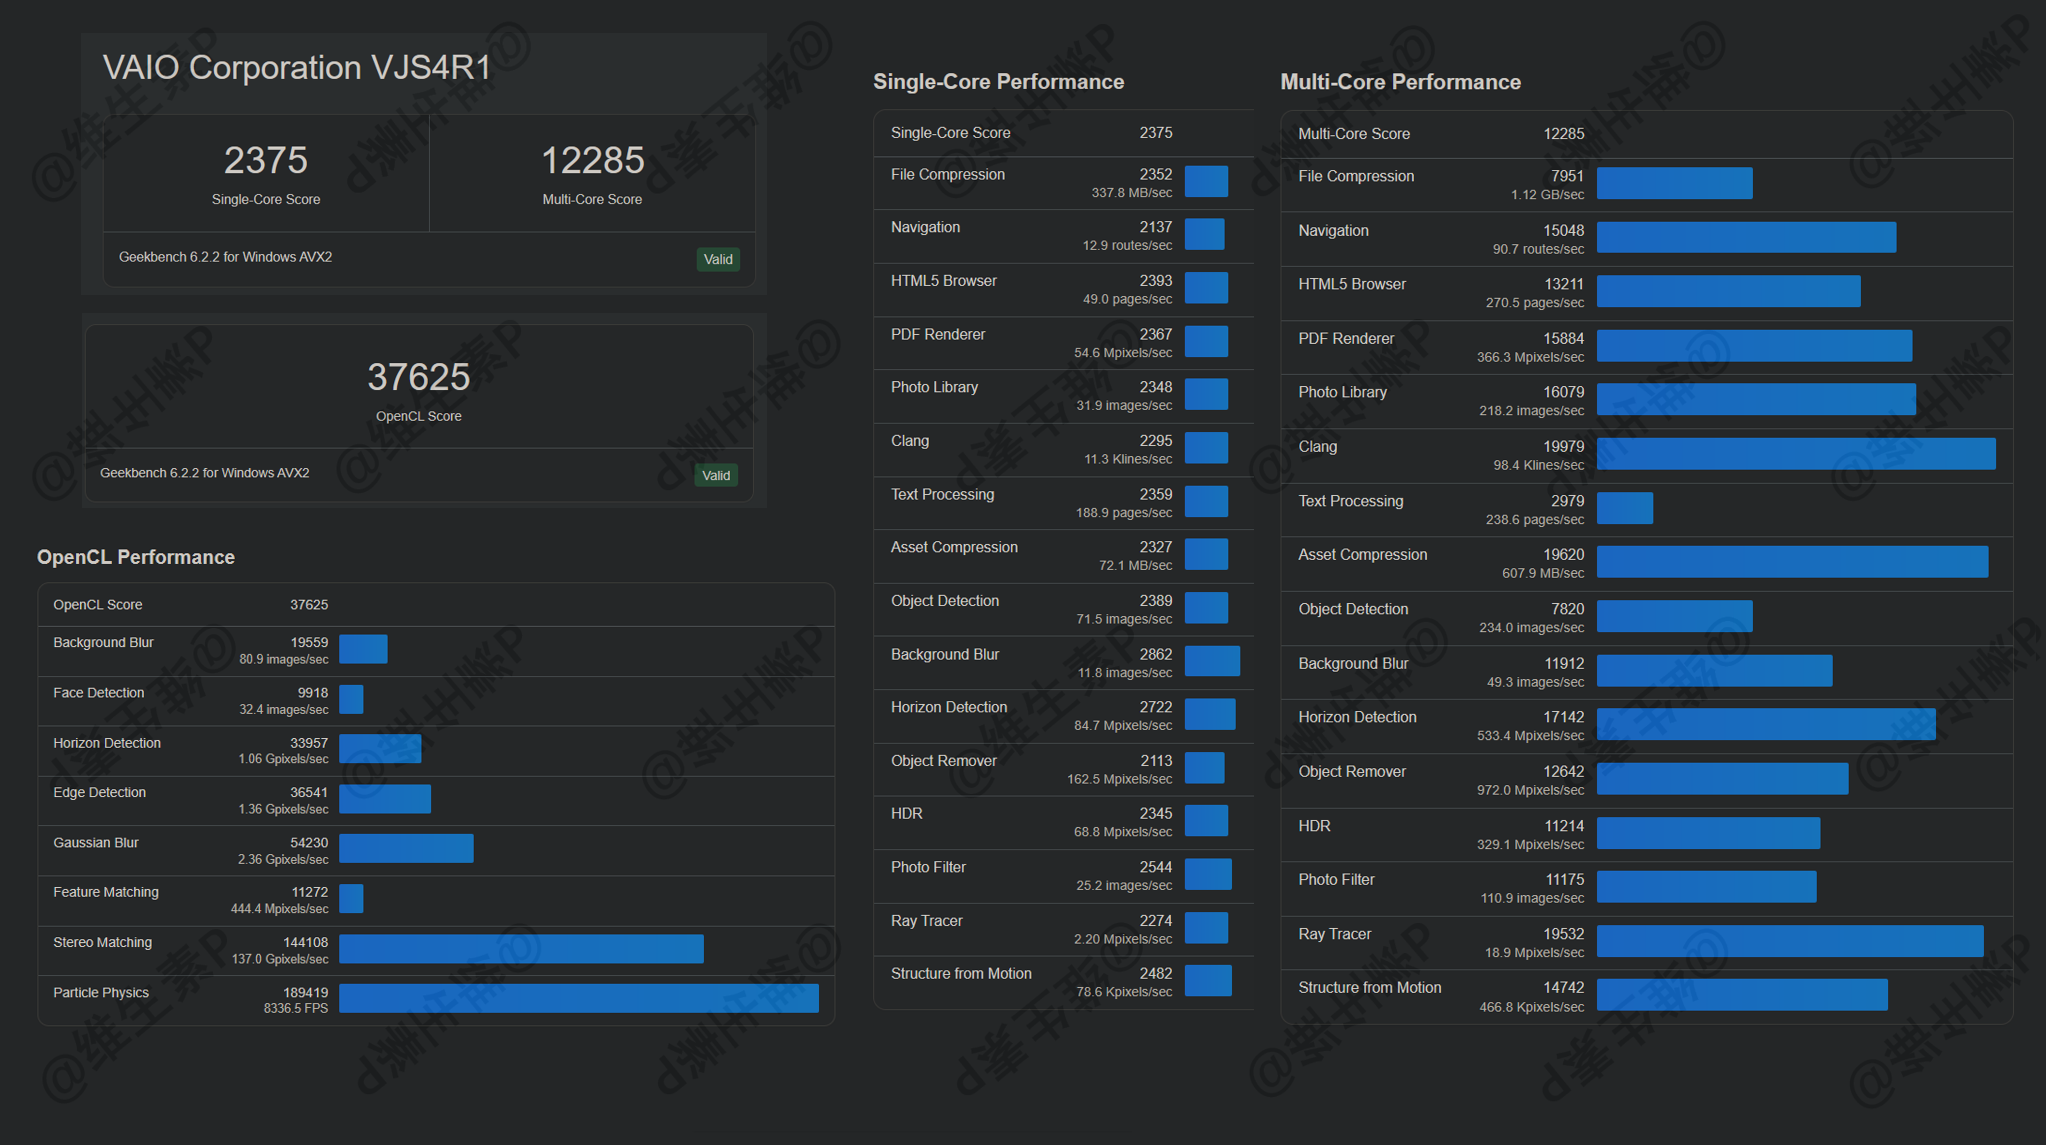This screenshot has height=1145, width=2046.
Task: Click the Particle Physics OpenCL result bar
Action: (578, 998)
